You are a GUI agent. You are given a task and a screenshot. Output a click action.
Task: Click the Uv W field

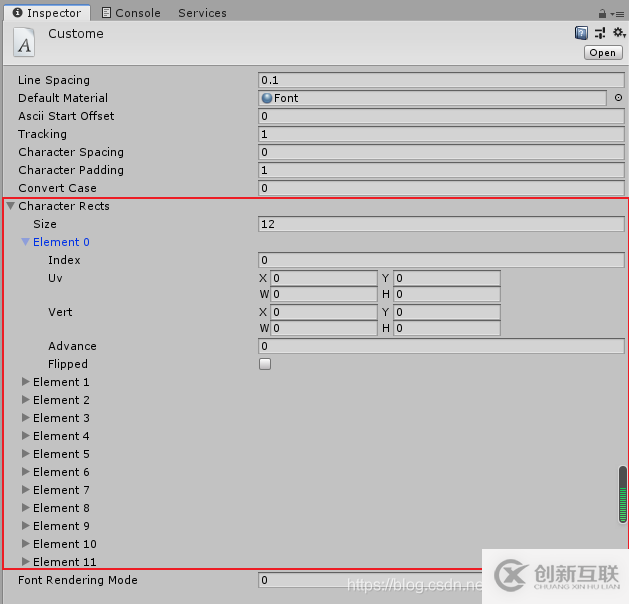pyautogui.click(x=324, y=294)
